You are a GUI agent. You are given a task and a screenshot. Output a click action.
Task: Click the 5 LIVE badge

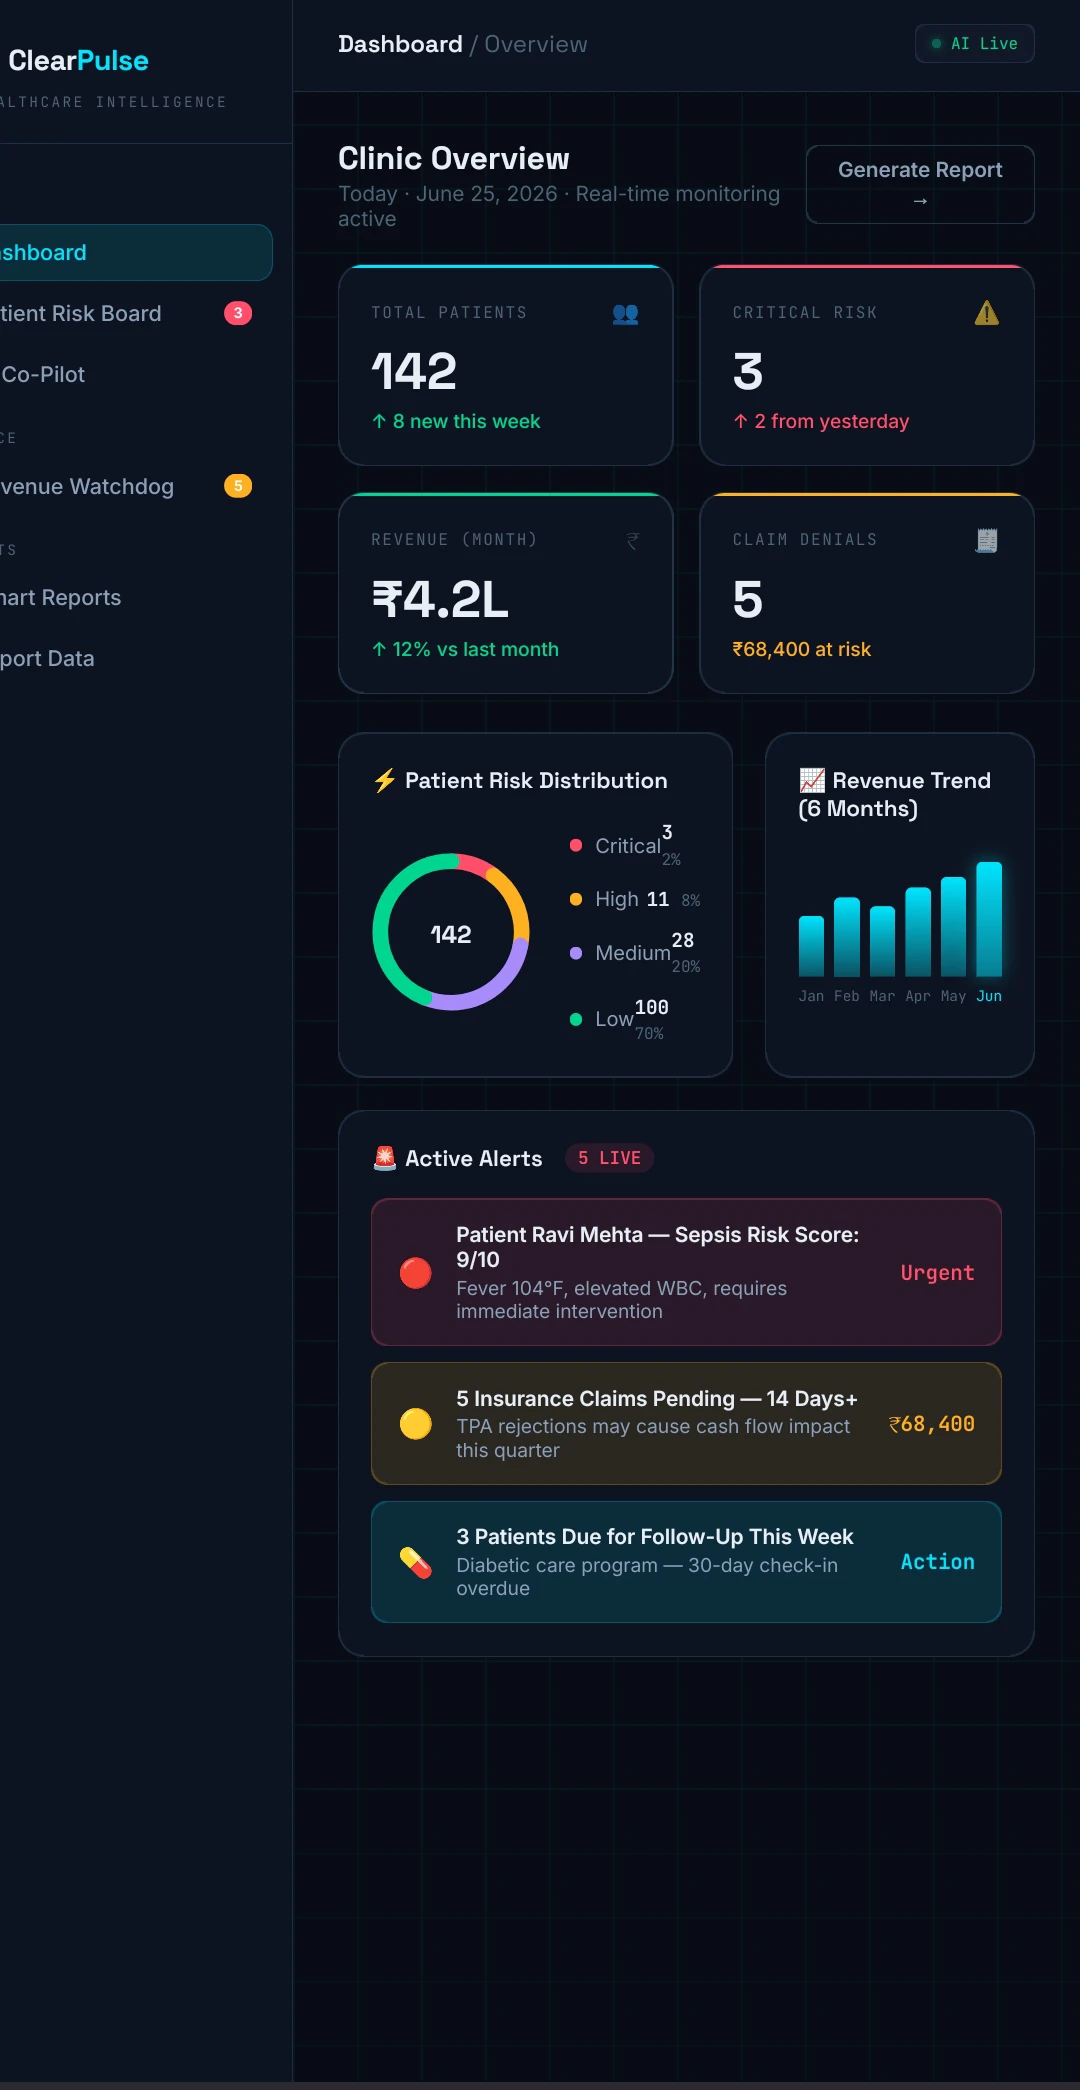[x=609, y=1158]
